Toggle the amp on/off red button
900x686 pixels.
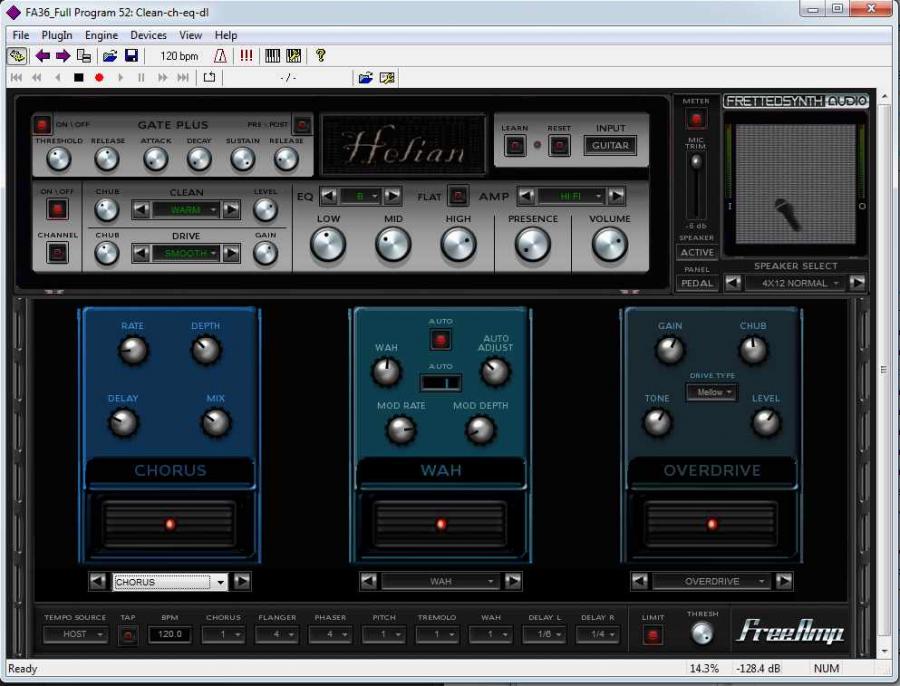point(57,210)
